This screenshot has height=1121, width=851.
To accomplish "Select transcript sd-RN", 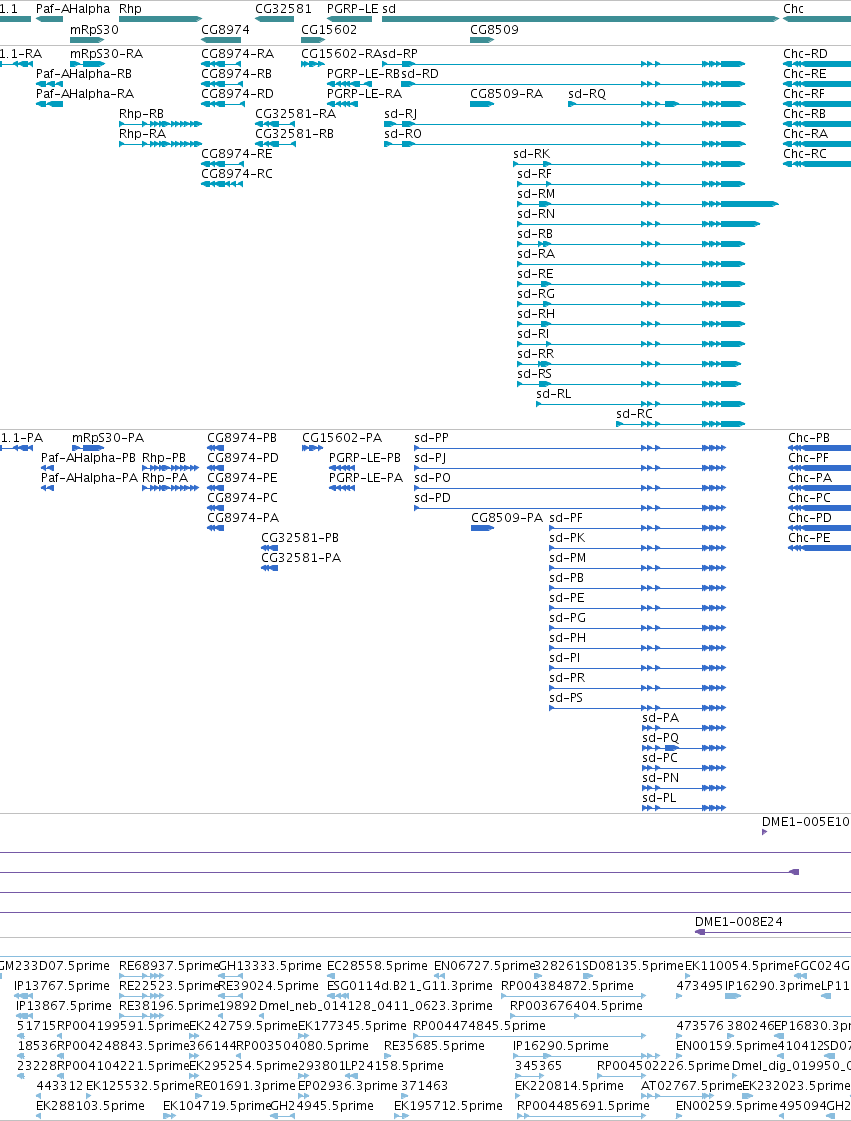I will click(536, 214).
